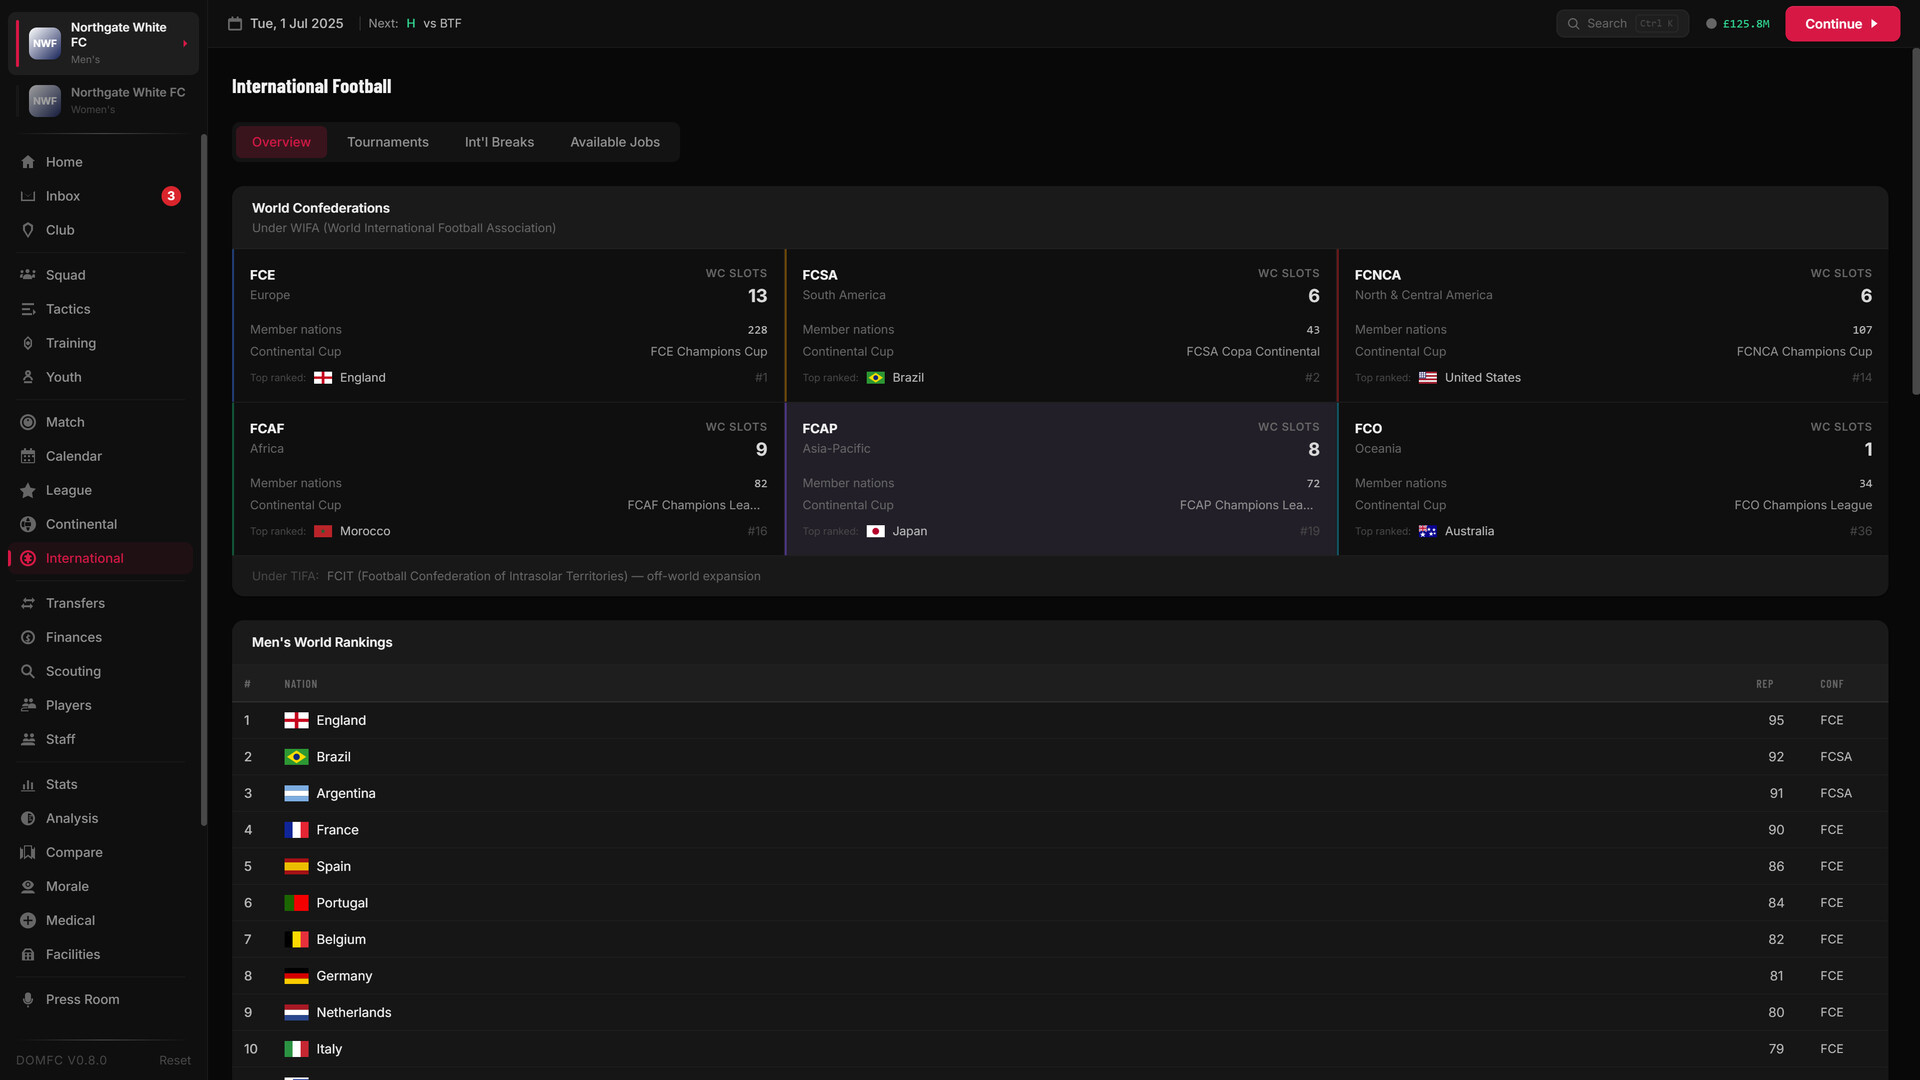Image resolution: width=1920 pixels, height=1080 pixels.
Task: Open the Stats section
Action: click(x=63, y=784)
